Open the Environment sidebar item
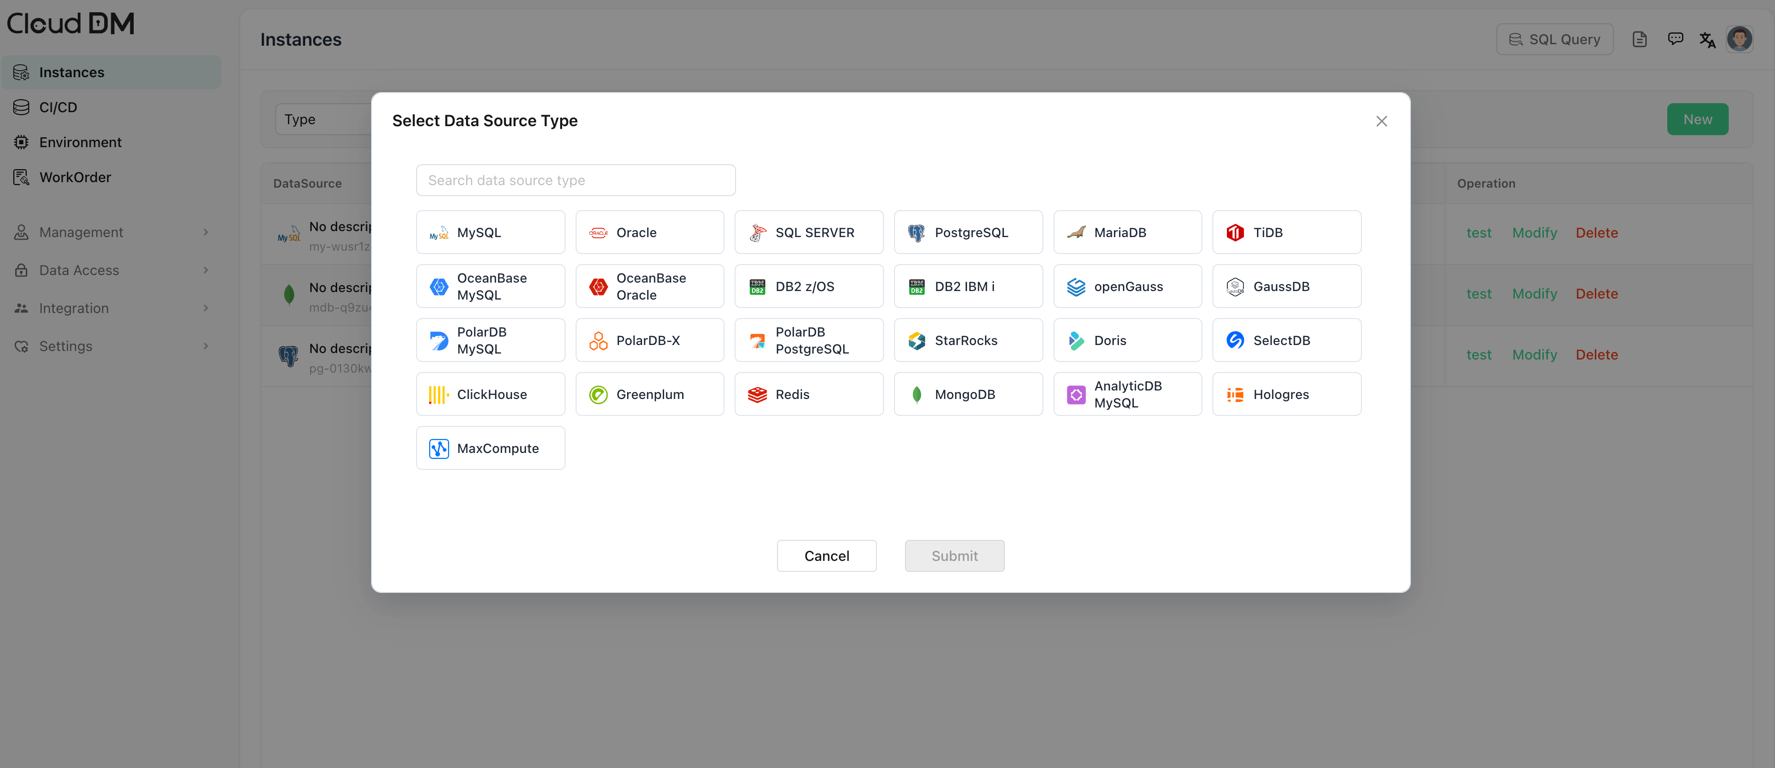The width and height of the screenshot is (1775, 768). pyautogui.click(x=111, y=142)
